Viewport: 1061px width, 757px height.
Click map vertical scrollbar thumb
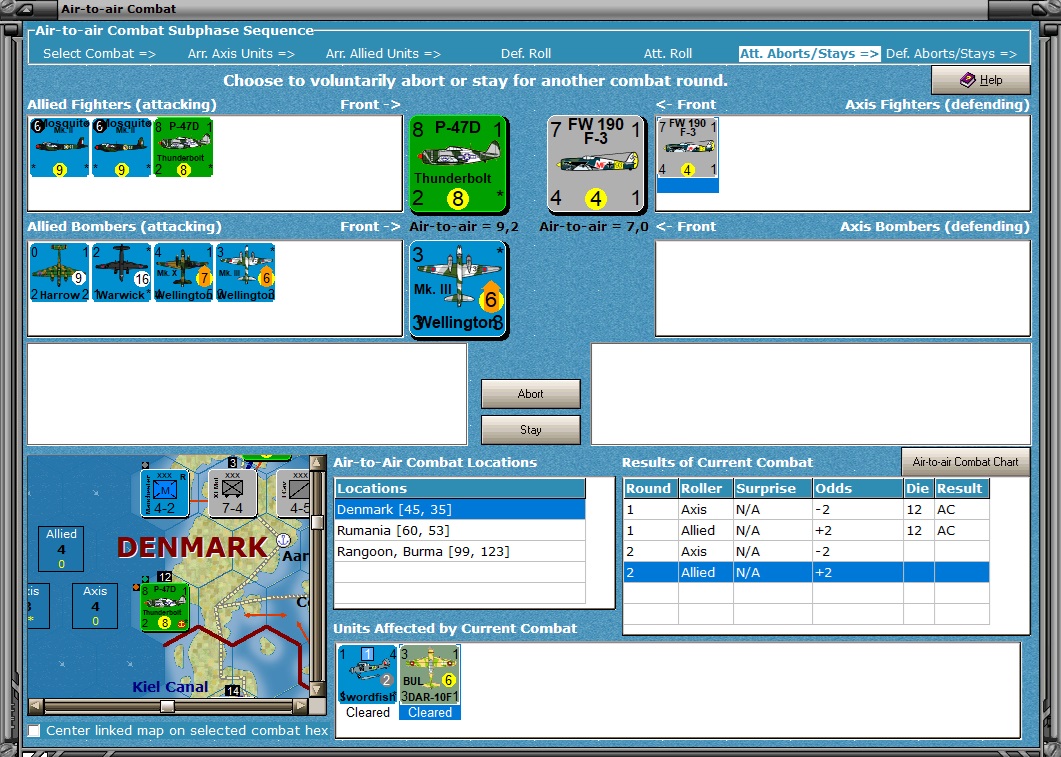pyautogui.click(x=317, y=522)
